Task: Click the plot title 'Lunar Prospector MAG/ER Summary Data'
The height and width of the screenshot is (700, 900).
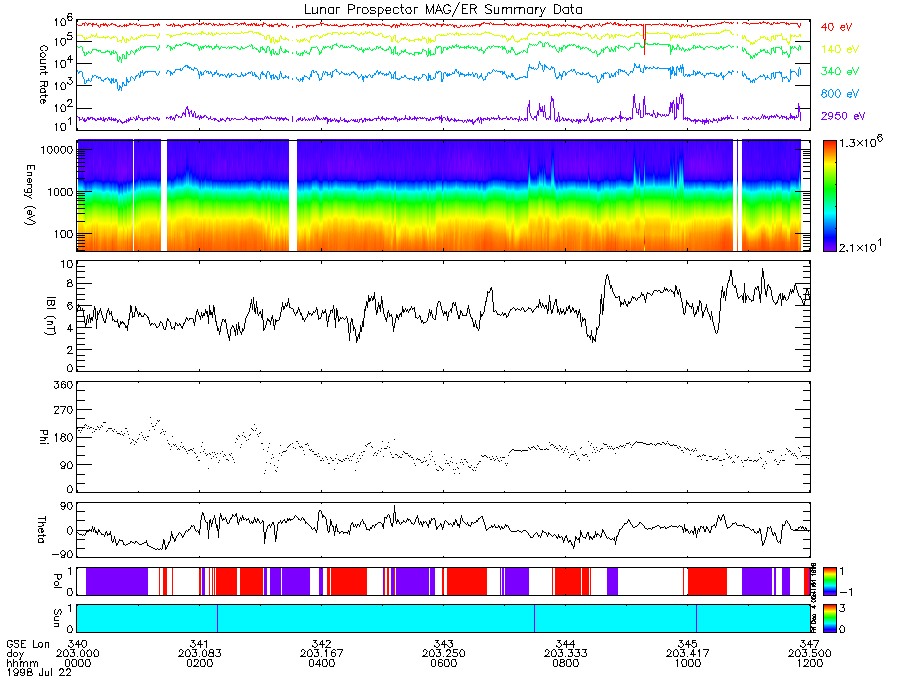Action: [443, 10]
